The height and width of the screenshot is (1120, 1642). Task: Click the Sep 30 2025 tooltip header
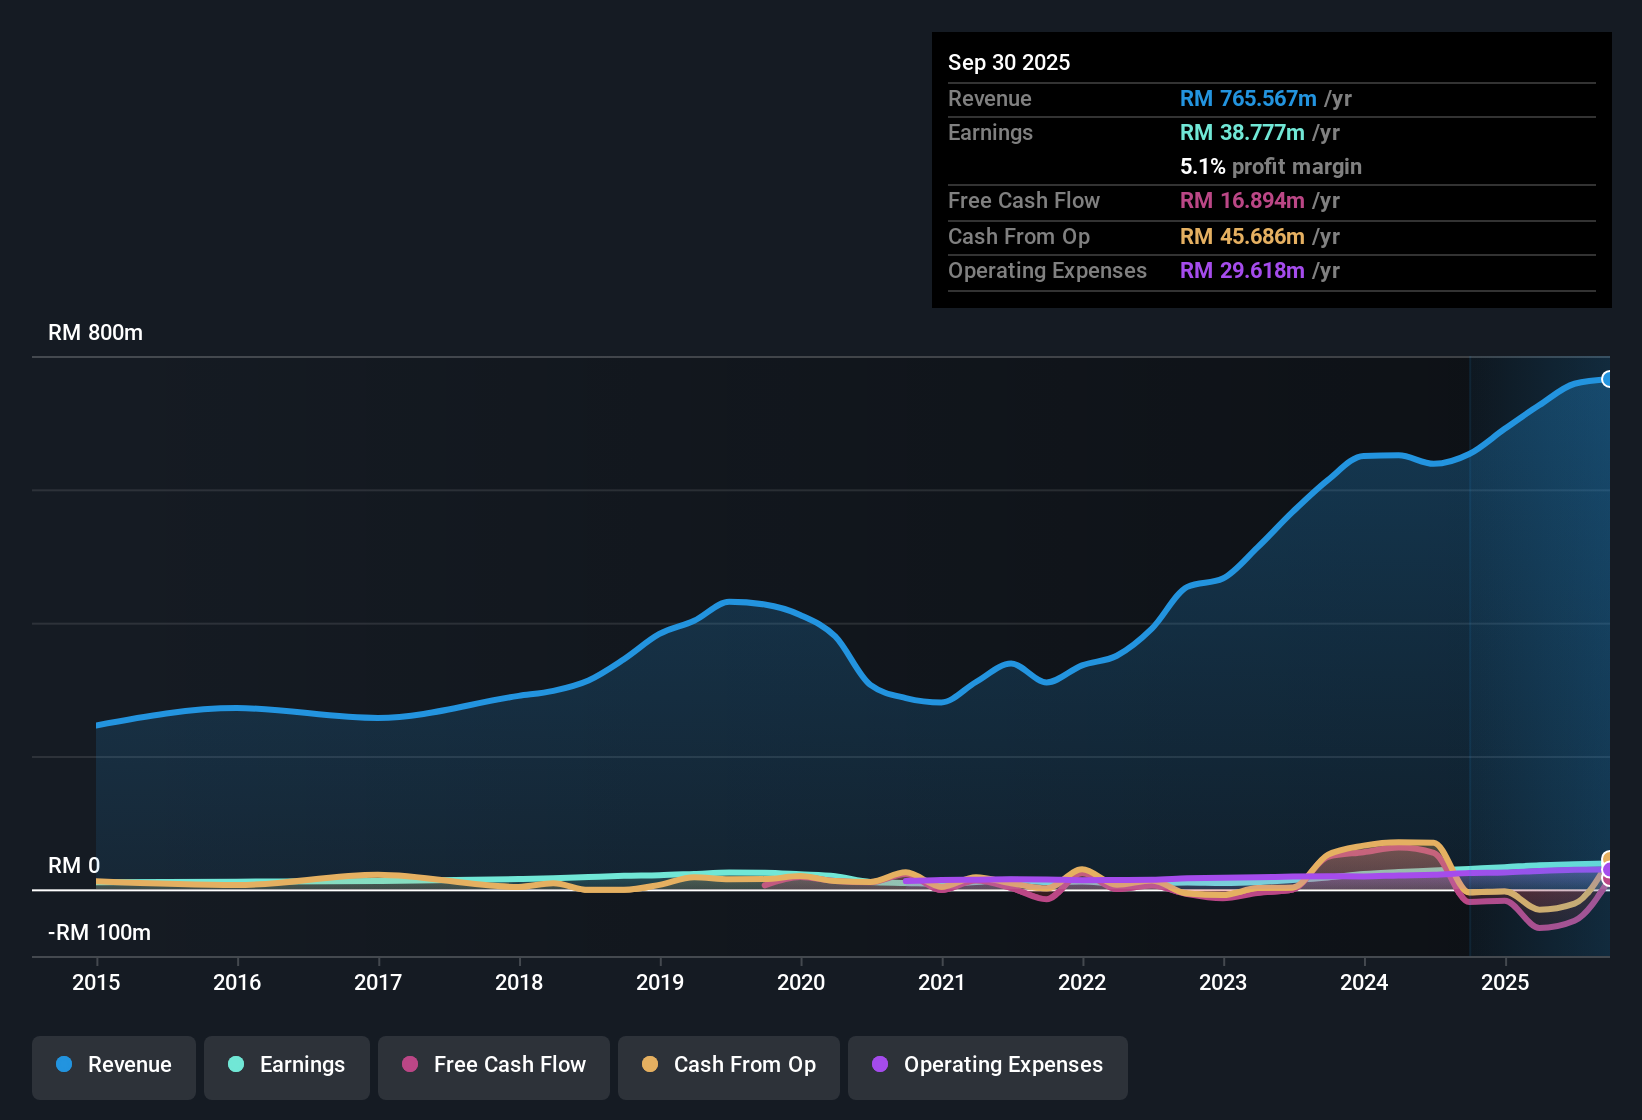click(1009, 62)
